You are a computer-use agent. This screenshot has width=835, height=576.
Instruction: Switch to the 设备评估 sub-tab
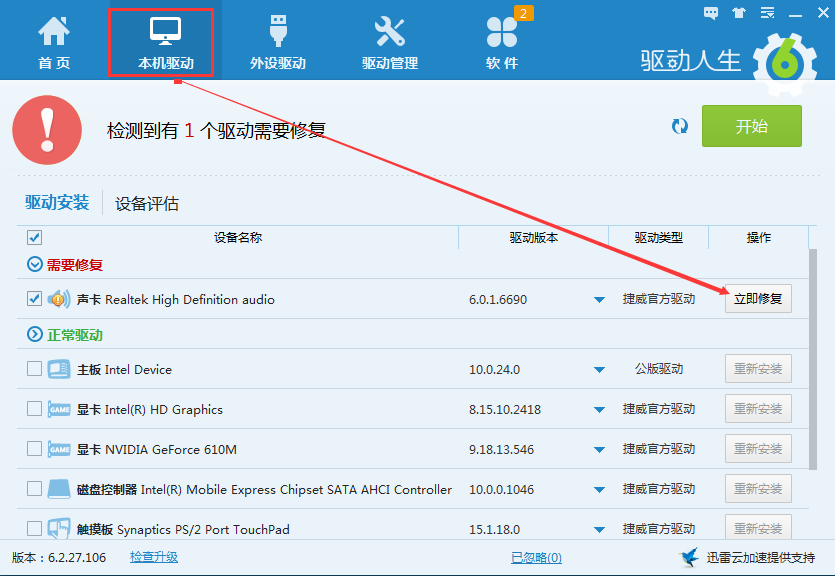tap(147, 203)
